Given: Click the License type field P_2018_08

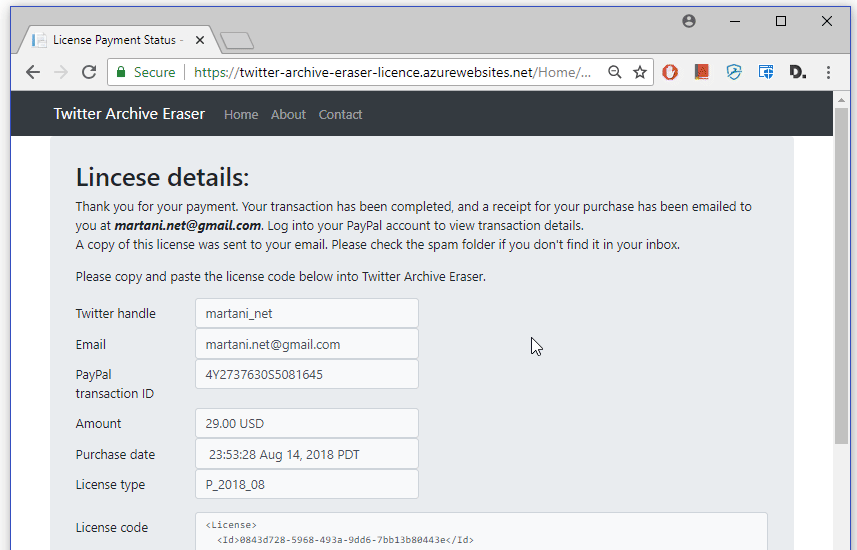Looking at the screenshot, I should [307, 484].
